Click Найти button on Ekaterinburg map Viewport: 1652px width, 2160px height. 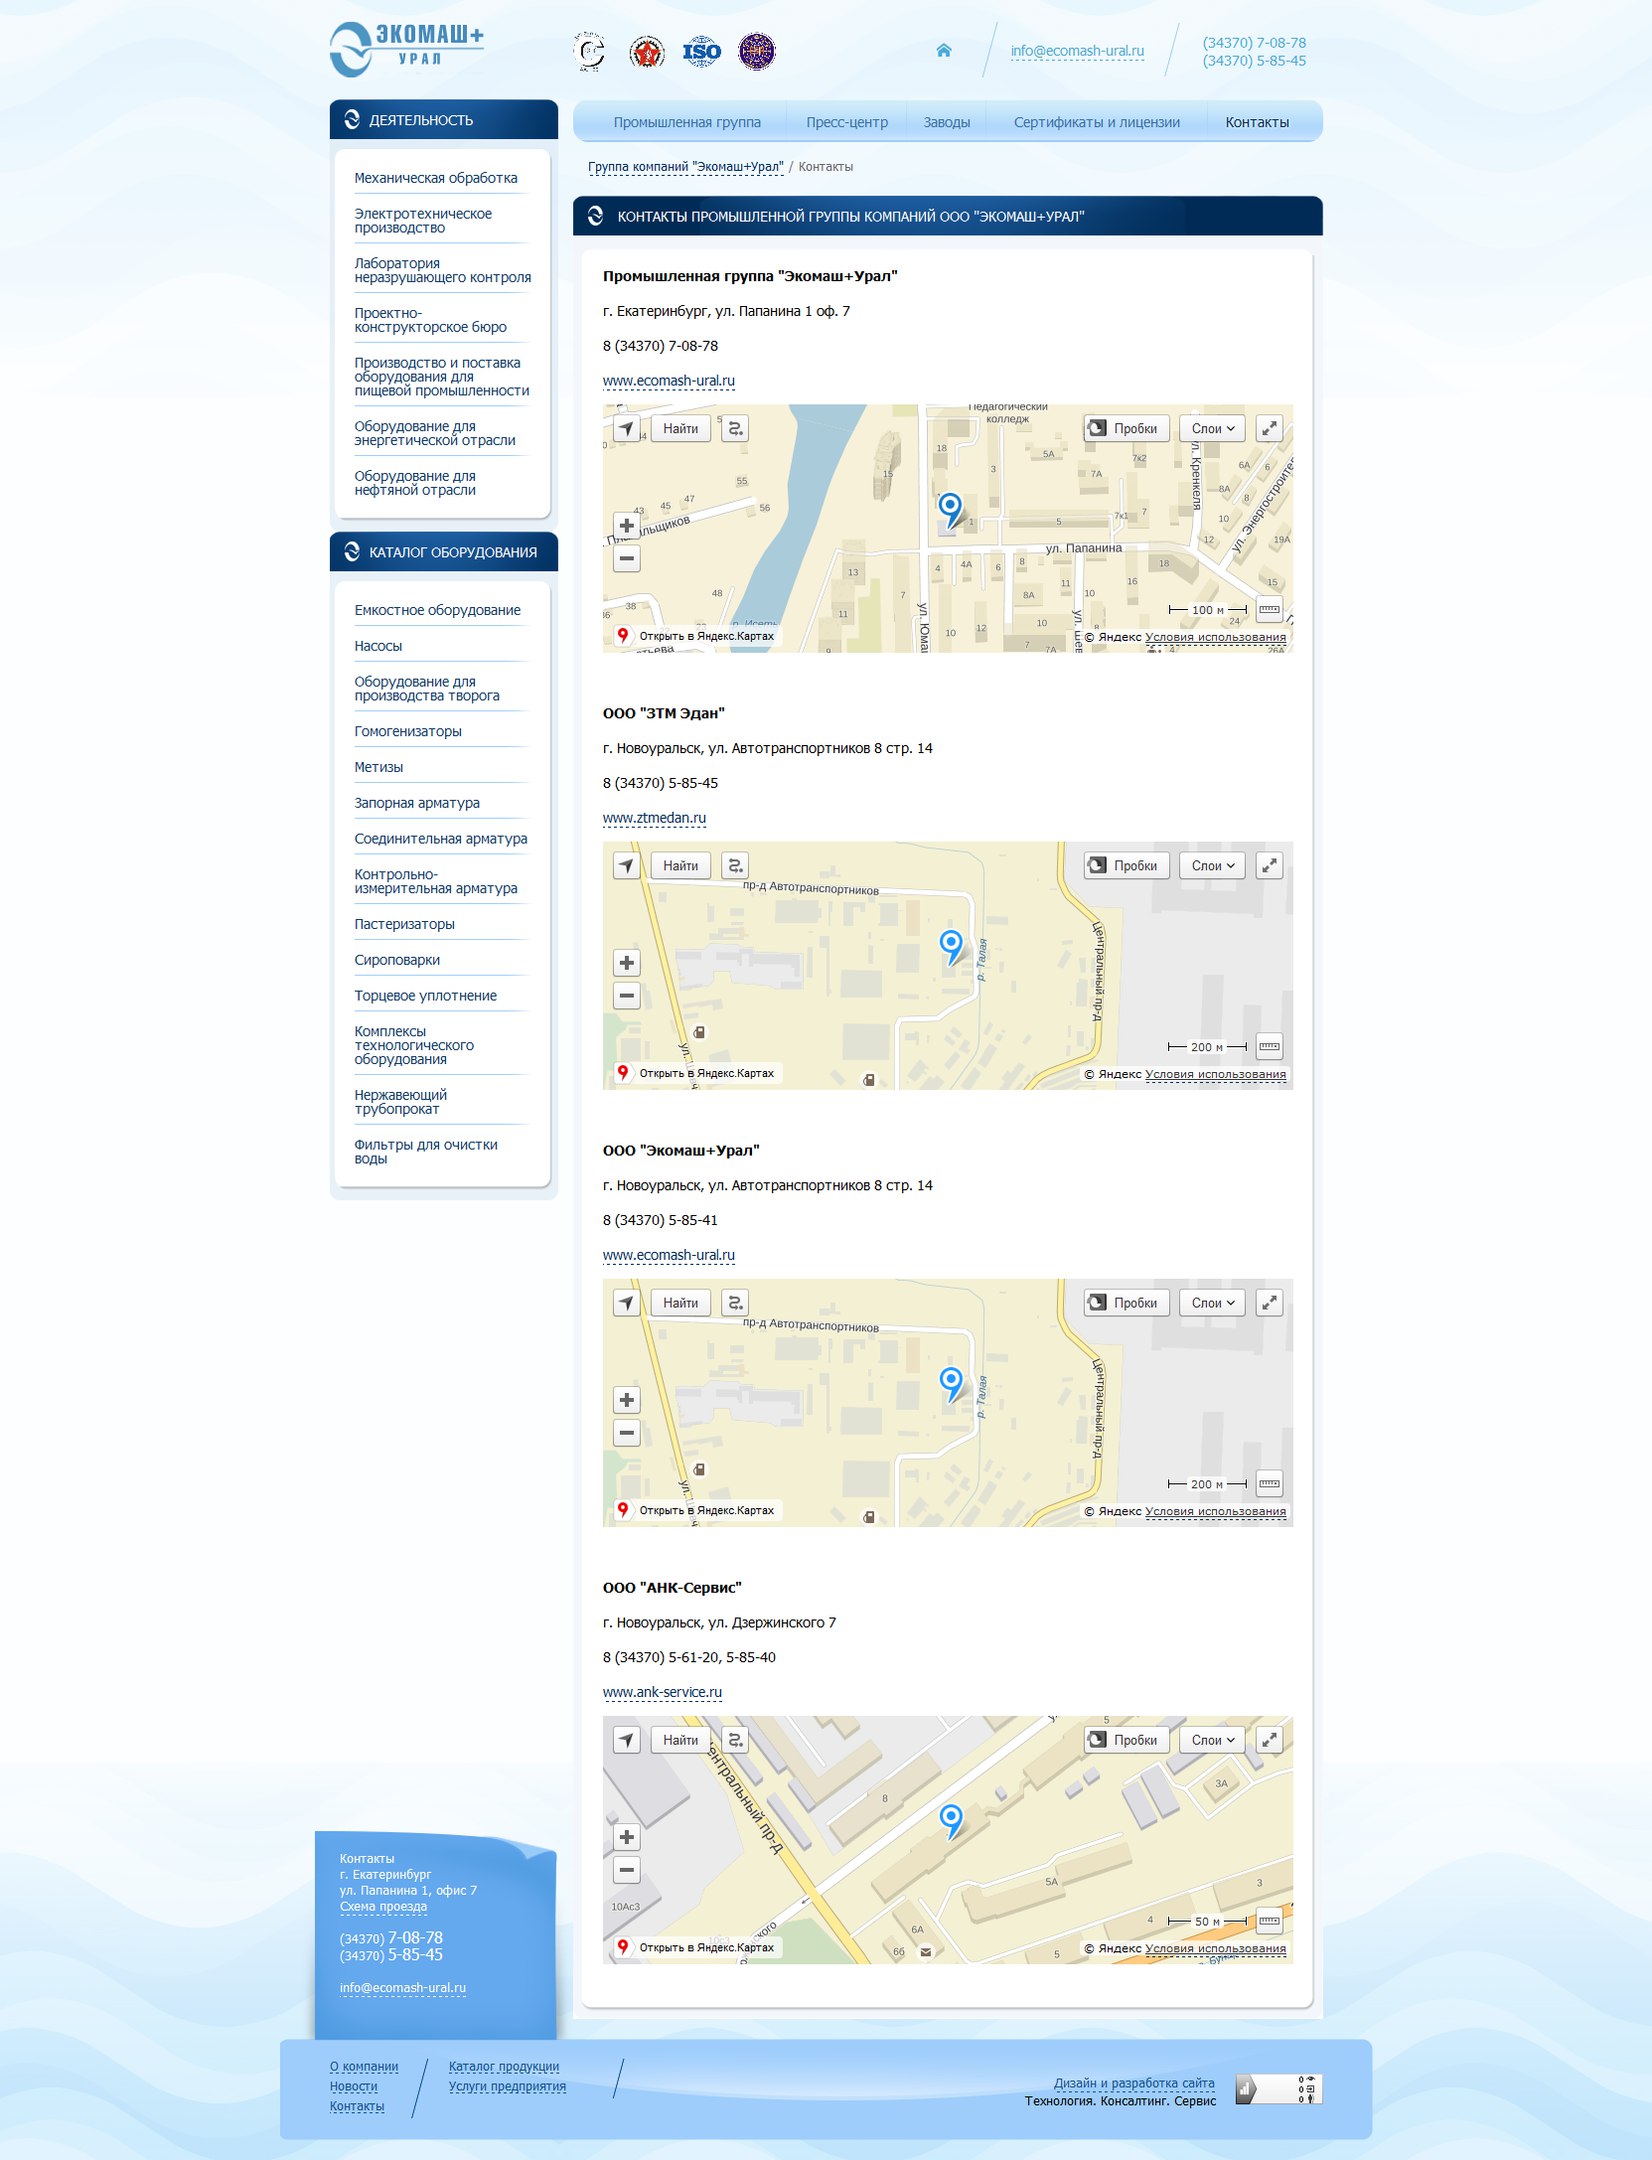[680, 428]
